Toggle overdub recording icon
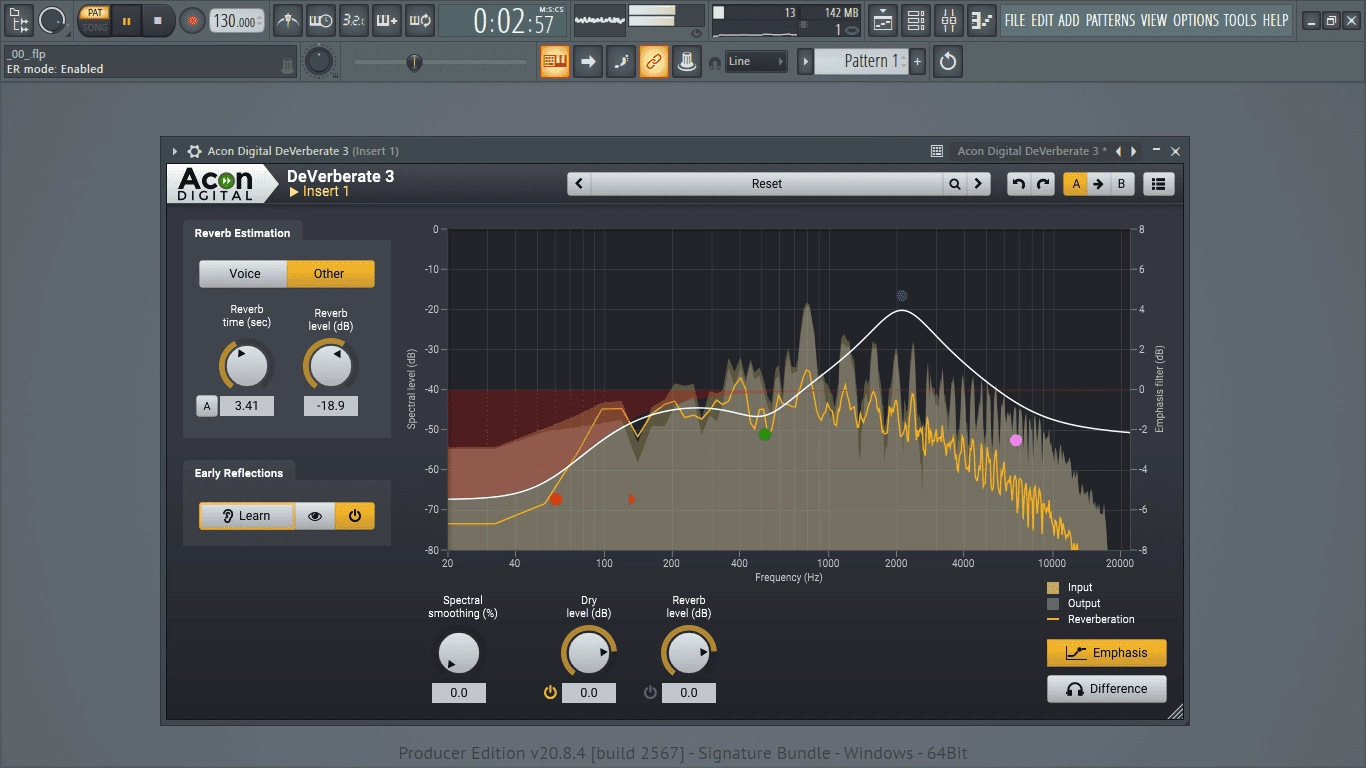1366x768 pixels. [386, 20]
